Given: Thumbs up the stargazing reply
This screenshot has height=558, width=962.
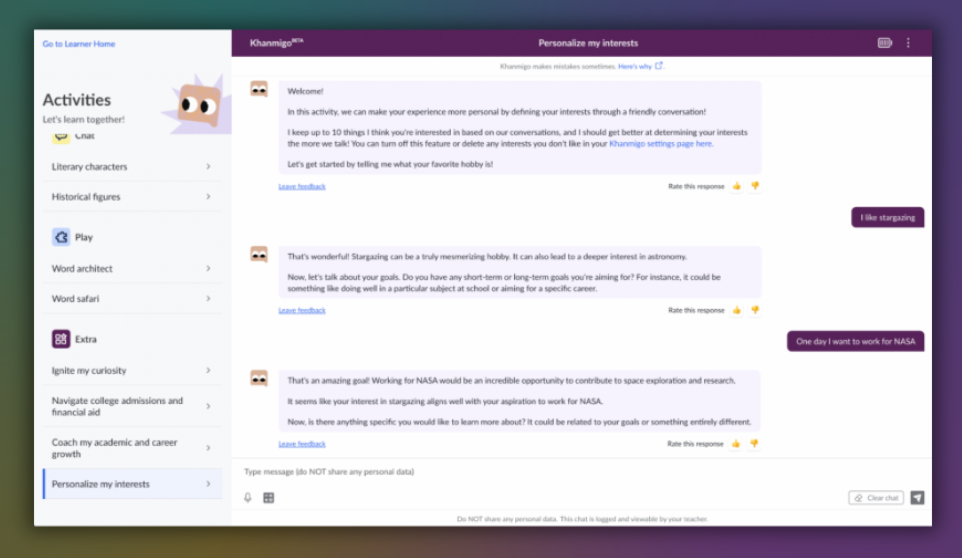Looking at the screenshot, I should pos(736,310).
